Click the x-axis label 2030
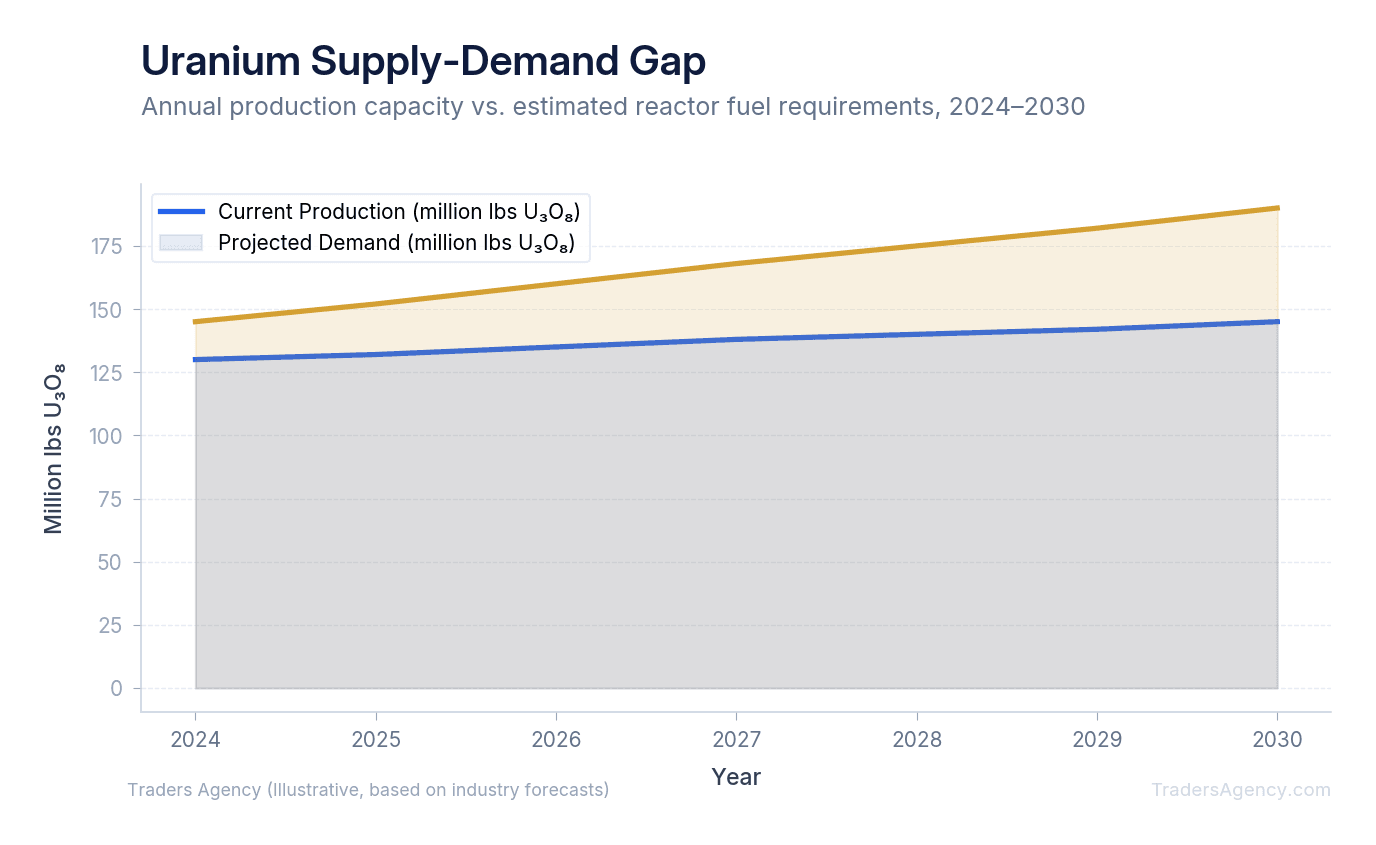This screenshot has height=845, width=1376. [x=1277, y=740]
